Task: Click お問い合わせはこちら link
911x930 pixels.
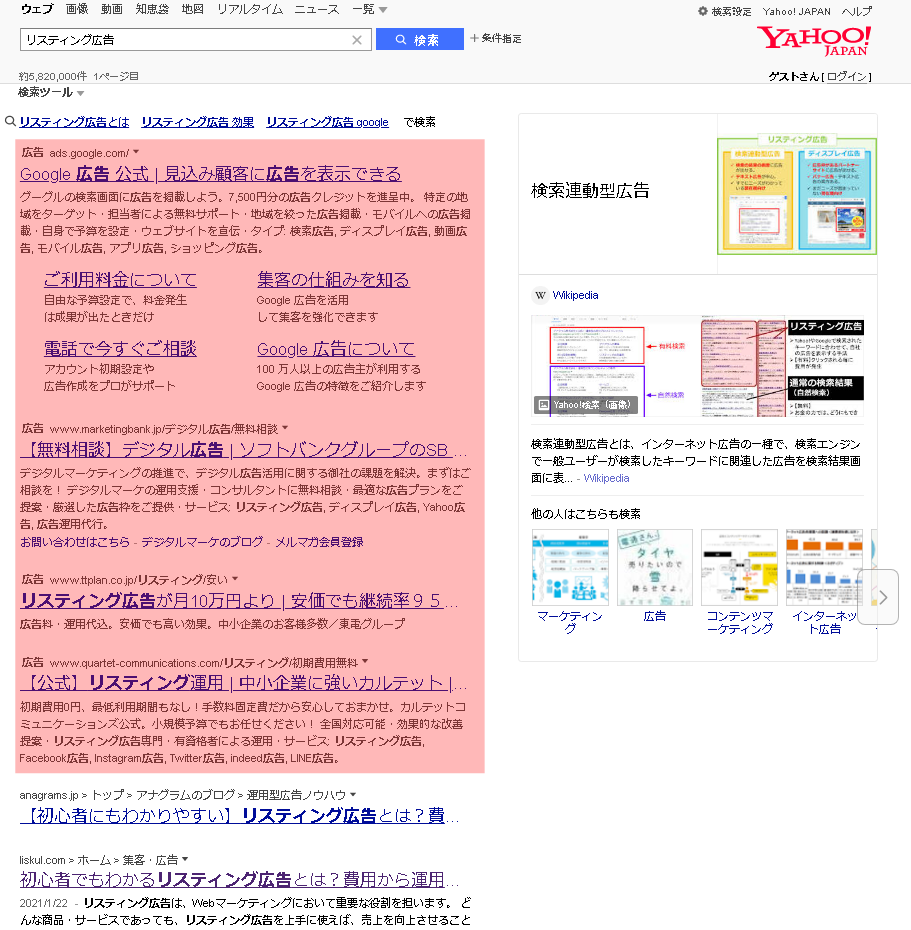Action: pos(75,542)
